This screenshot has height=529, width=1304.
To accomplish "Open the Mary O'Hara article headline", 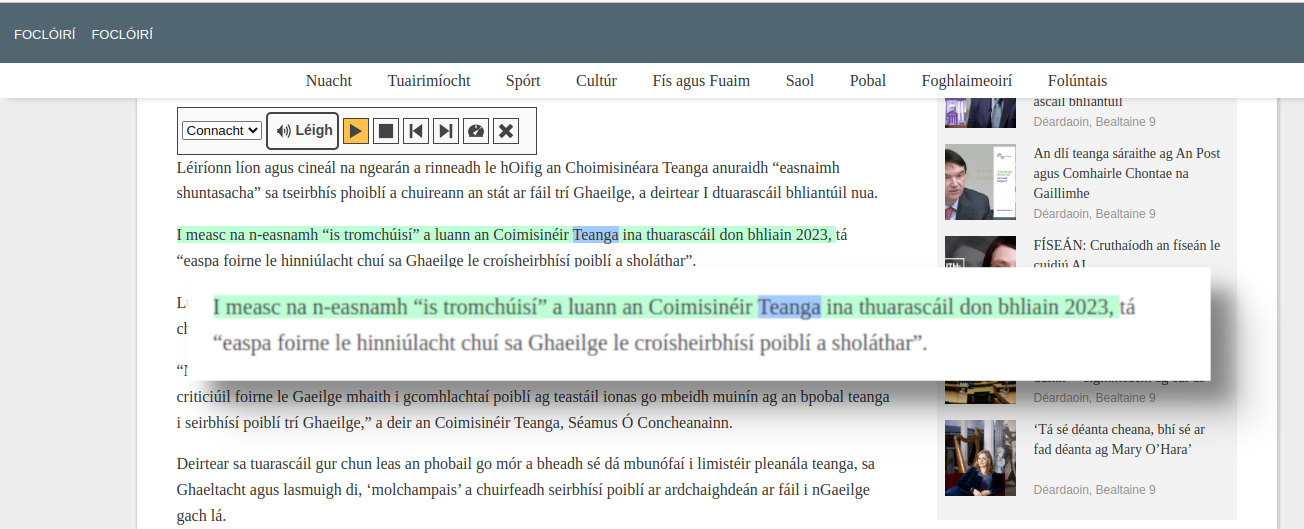I will point(1119,439).
